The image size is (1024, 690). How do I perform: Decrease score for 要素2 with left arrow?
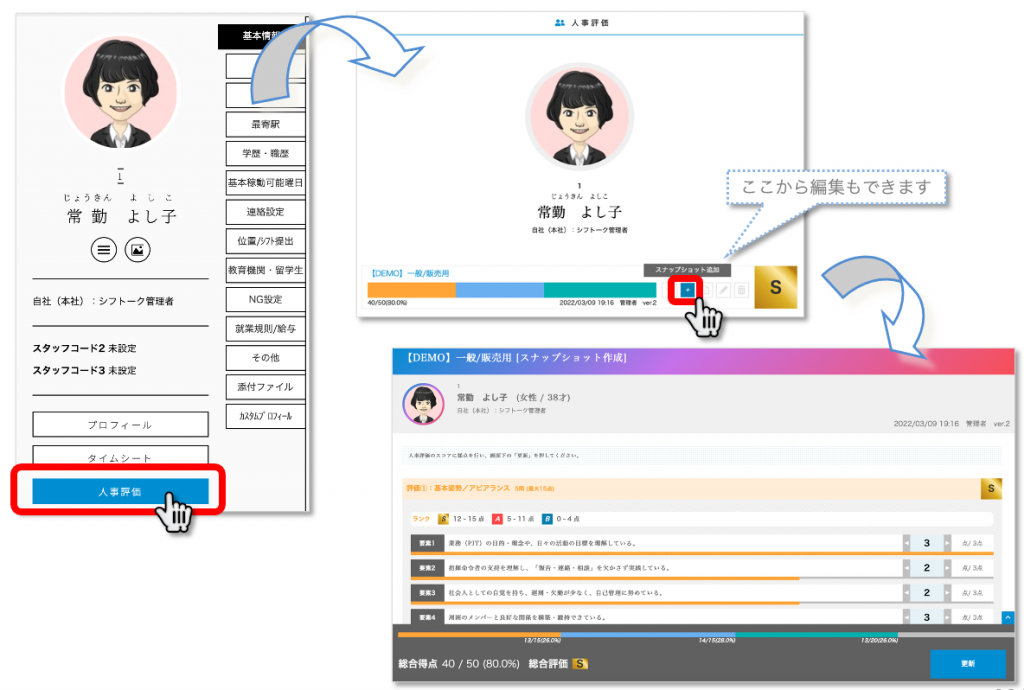(x=907, y=568)
